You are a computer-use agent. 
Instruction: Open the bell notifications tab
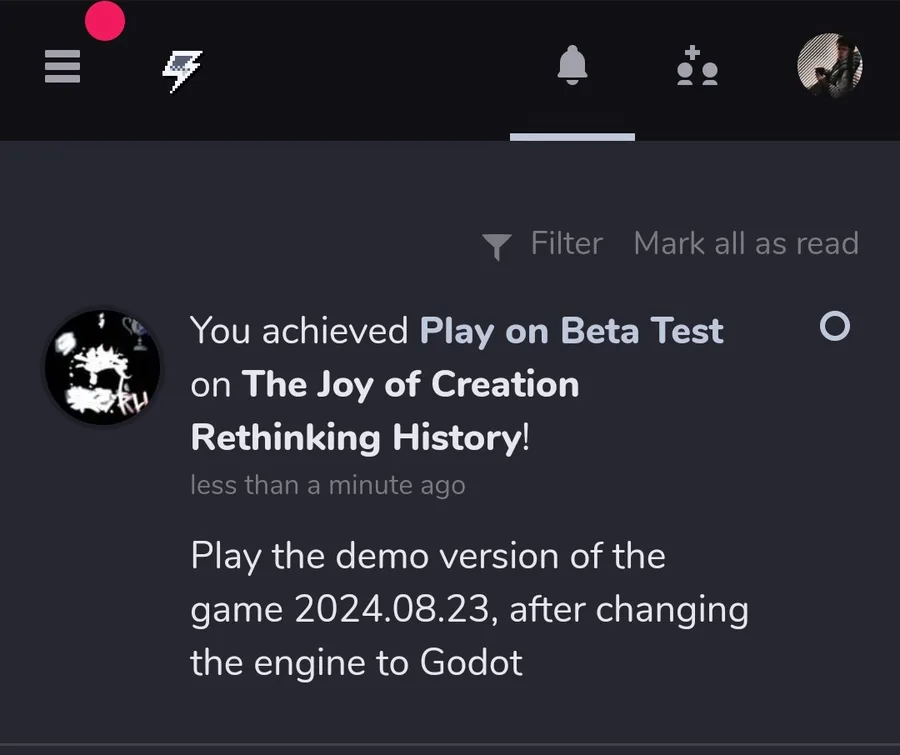click(x=572, y=65)
